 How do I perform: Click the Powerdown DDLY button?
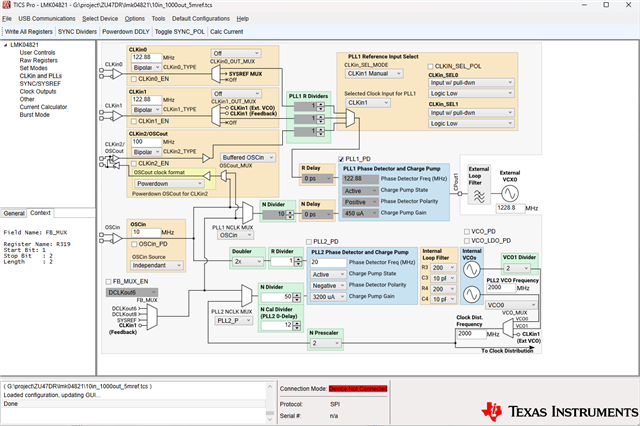pos(126,31)
